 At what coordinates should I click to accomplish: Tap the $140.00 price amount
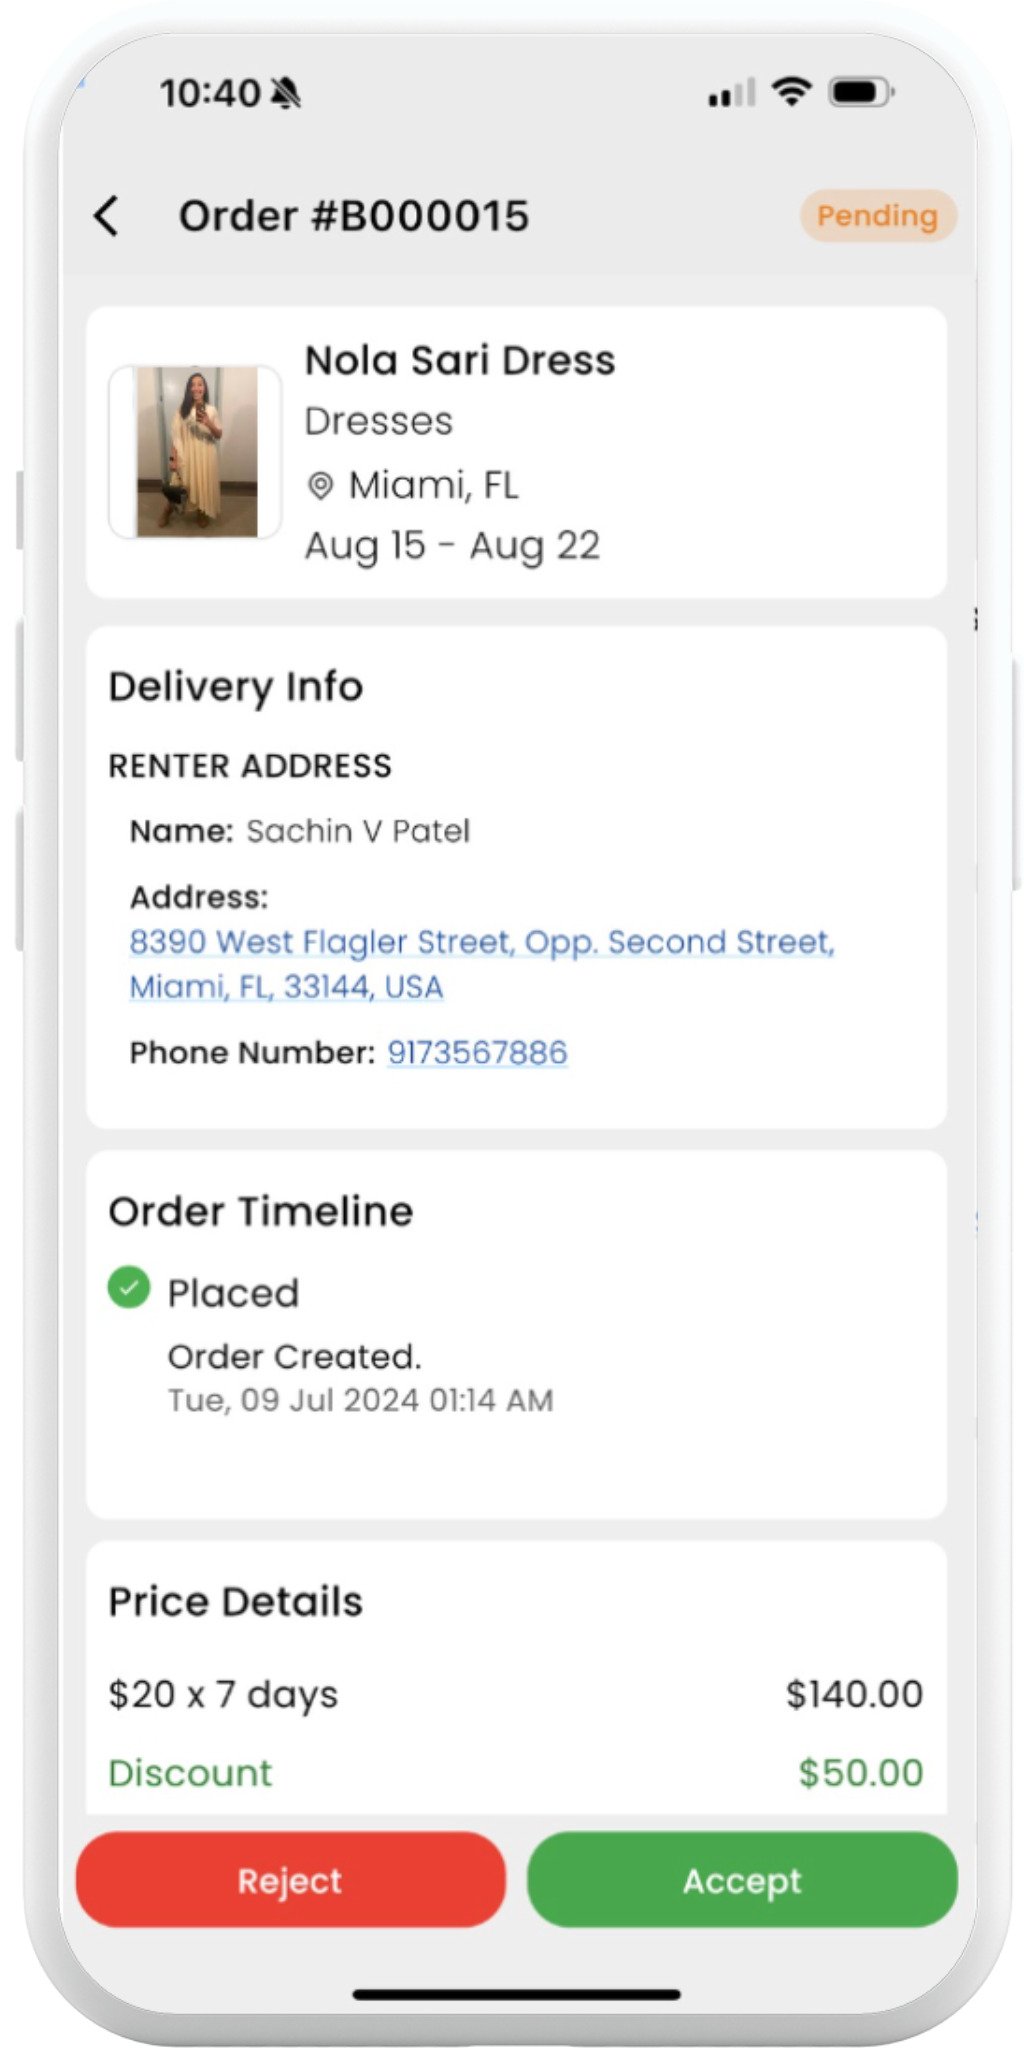coord(854,1694)
